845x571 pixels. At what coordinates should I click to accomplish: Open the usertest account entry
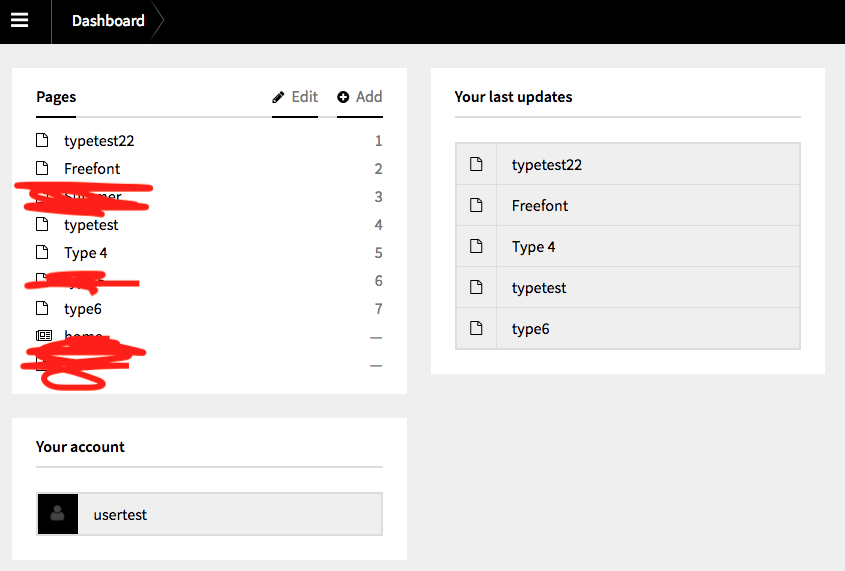click(x=120, y=515)
